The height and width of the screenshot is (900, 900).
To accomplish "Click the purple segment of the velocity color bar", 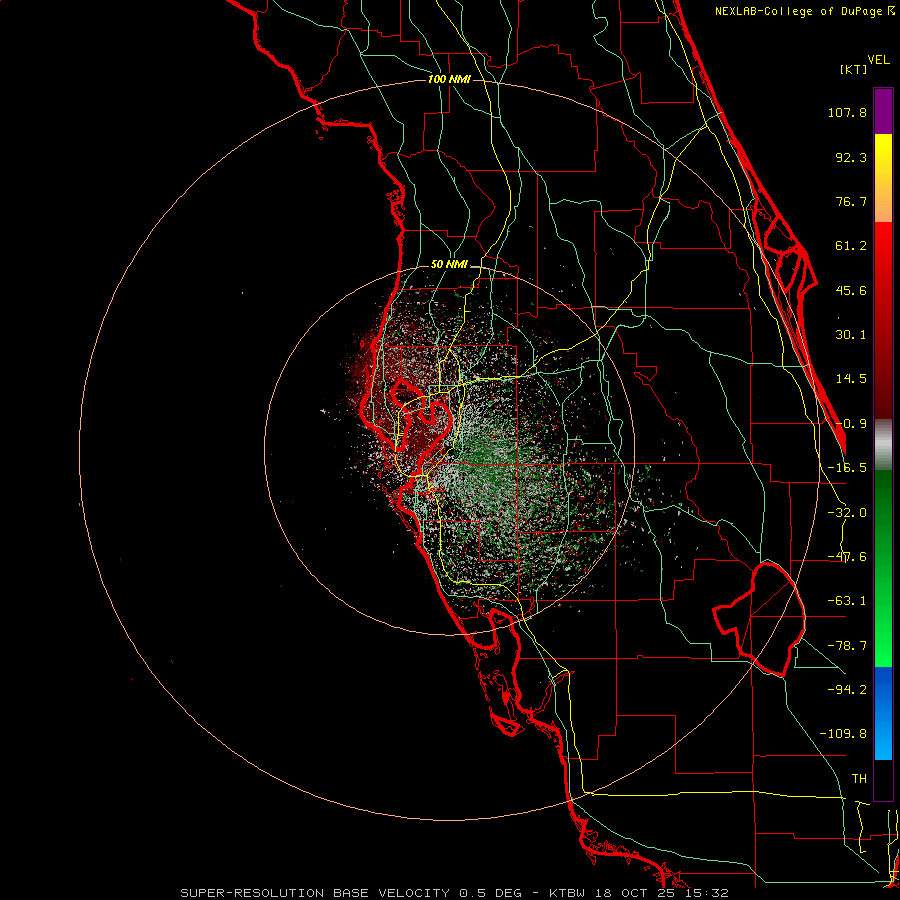I will (883, 111).
